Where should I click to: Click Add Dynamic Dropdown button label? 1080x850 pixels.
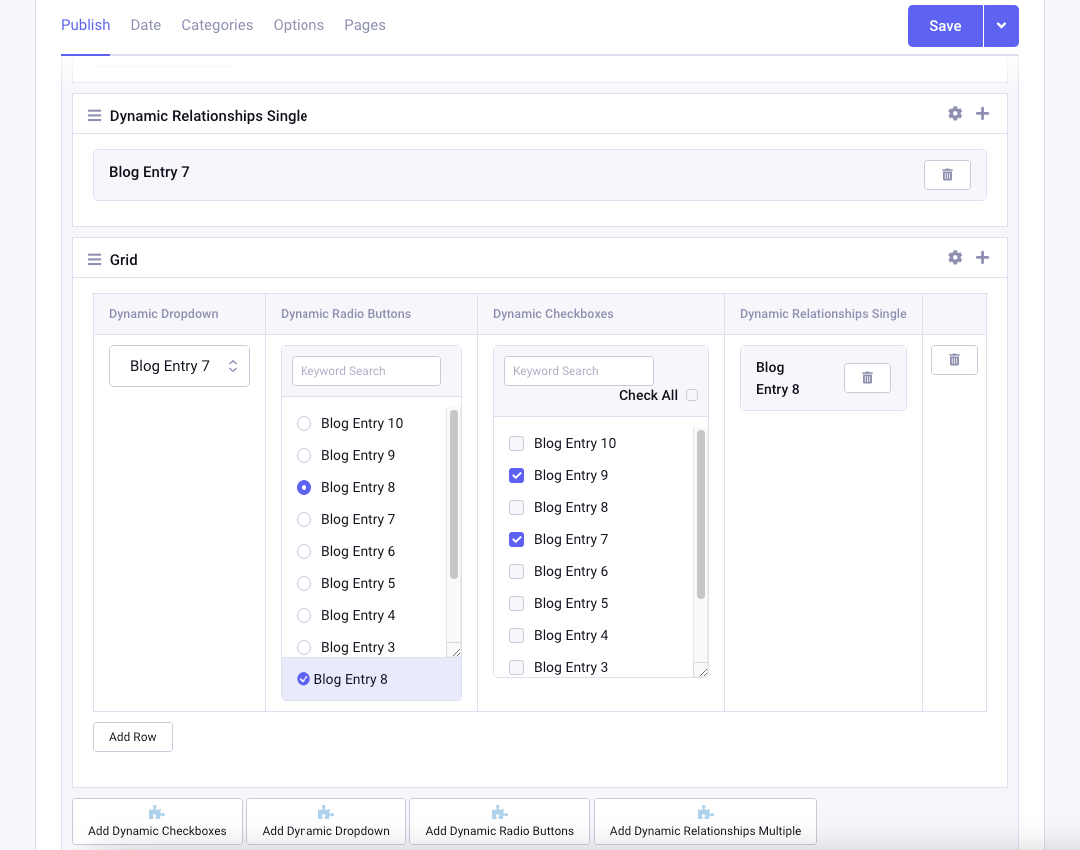[326, 831]
